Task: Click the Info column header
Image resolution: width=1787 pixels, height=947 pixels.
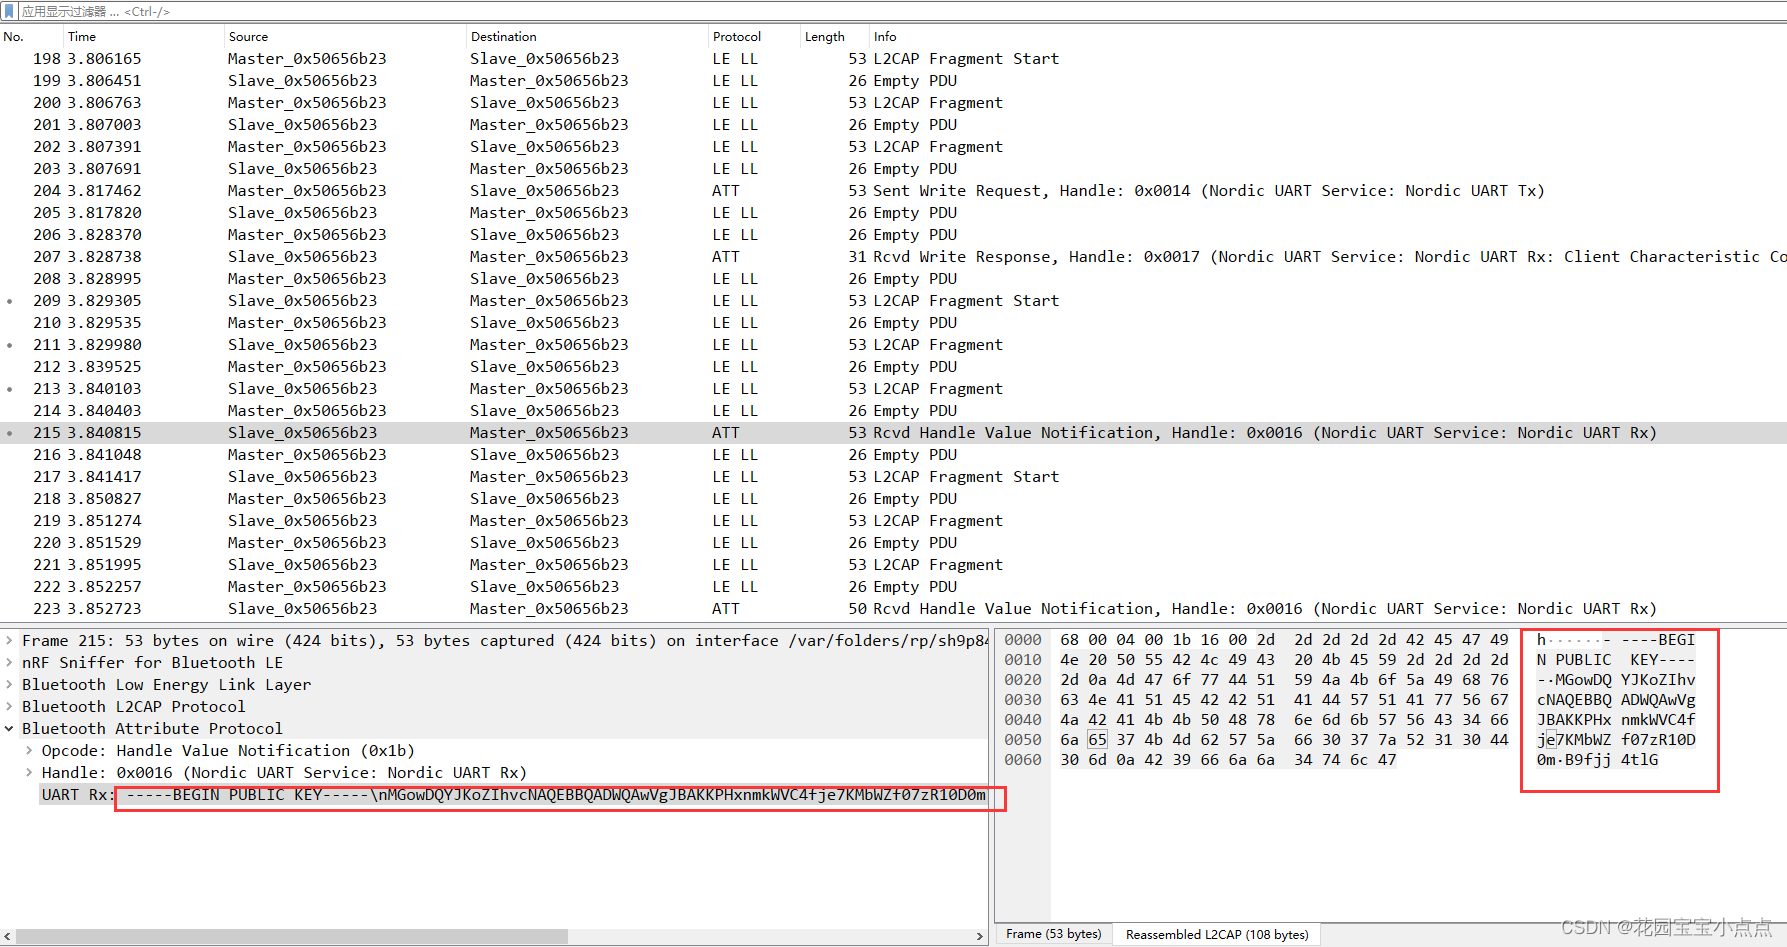Action: coord(885,37)
